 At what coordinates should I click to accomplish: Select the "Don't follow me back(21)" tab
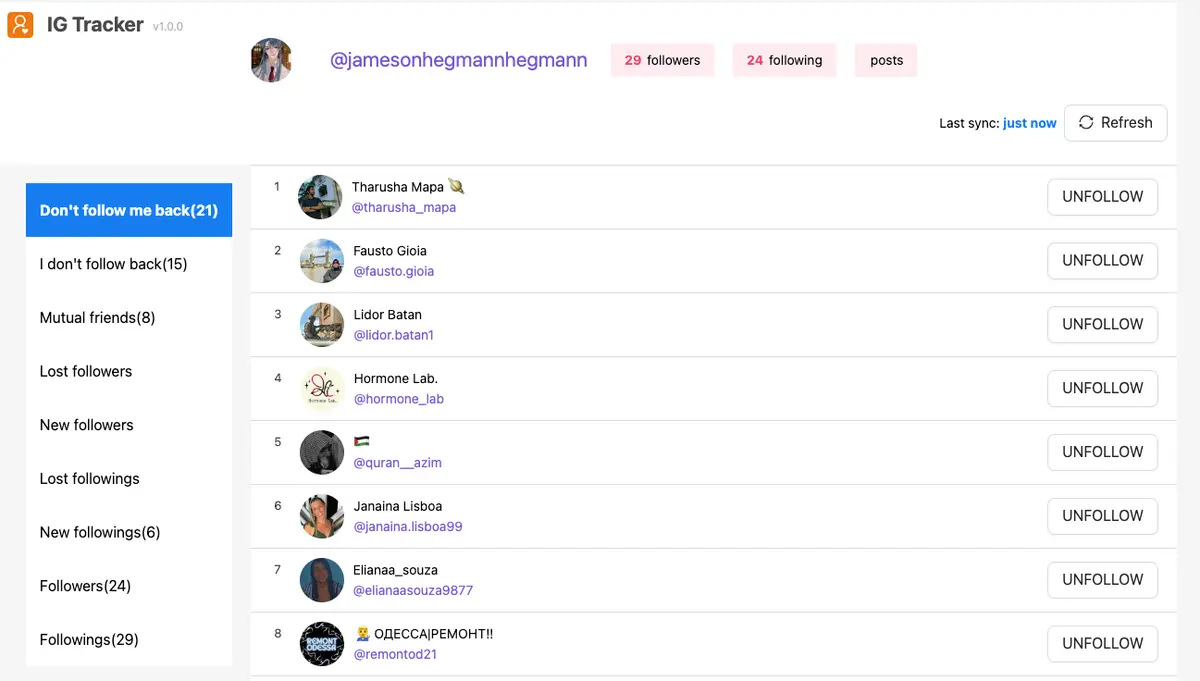click(x=128, y=210)
